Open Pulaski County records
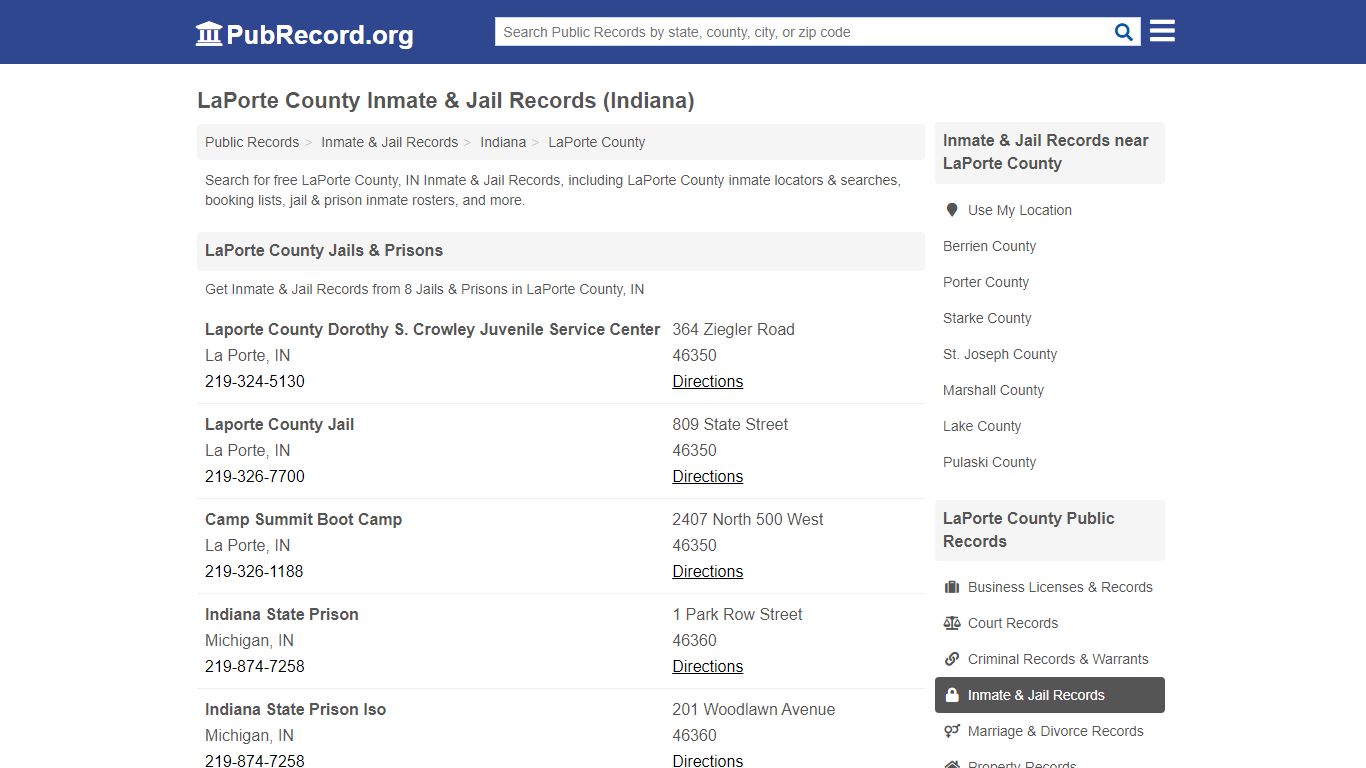Image resolution: width=1366 pixels, height=768 pixels. tap(989, 462)
